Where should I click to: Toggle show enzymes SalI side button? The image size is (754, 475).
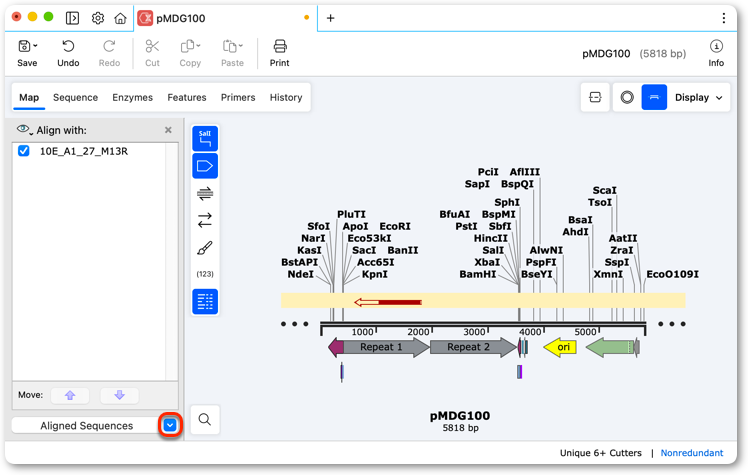coord(205,138)
